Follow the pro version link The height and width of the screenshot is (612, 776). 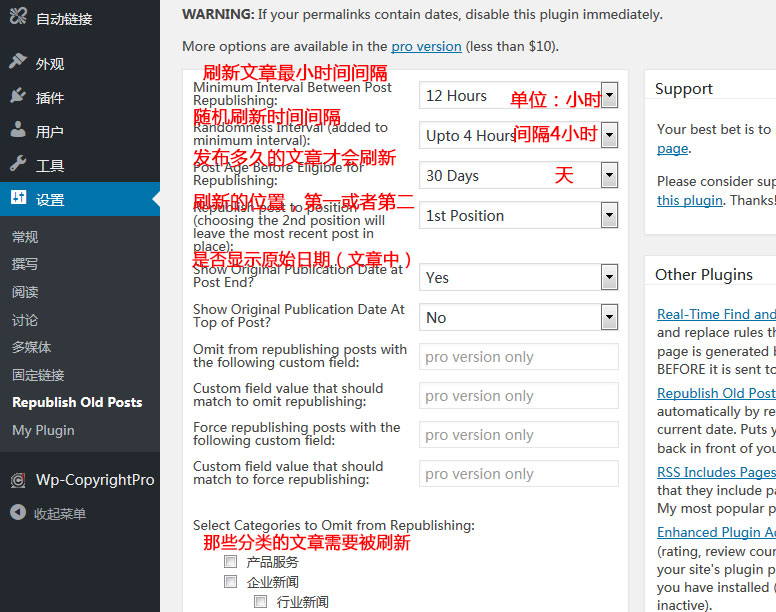[426, 46]
